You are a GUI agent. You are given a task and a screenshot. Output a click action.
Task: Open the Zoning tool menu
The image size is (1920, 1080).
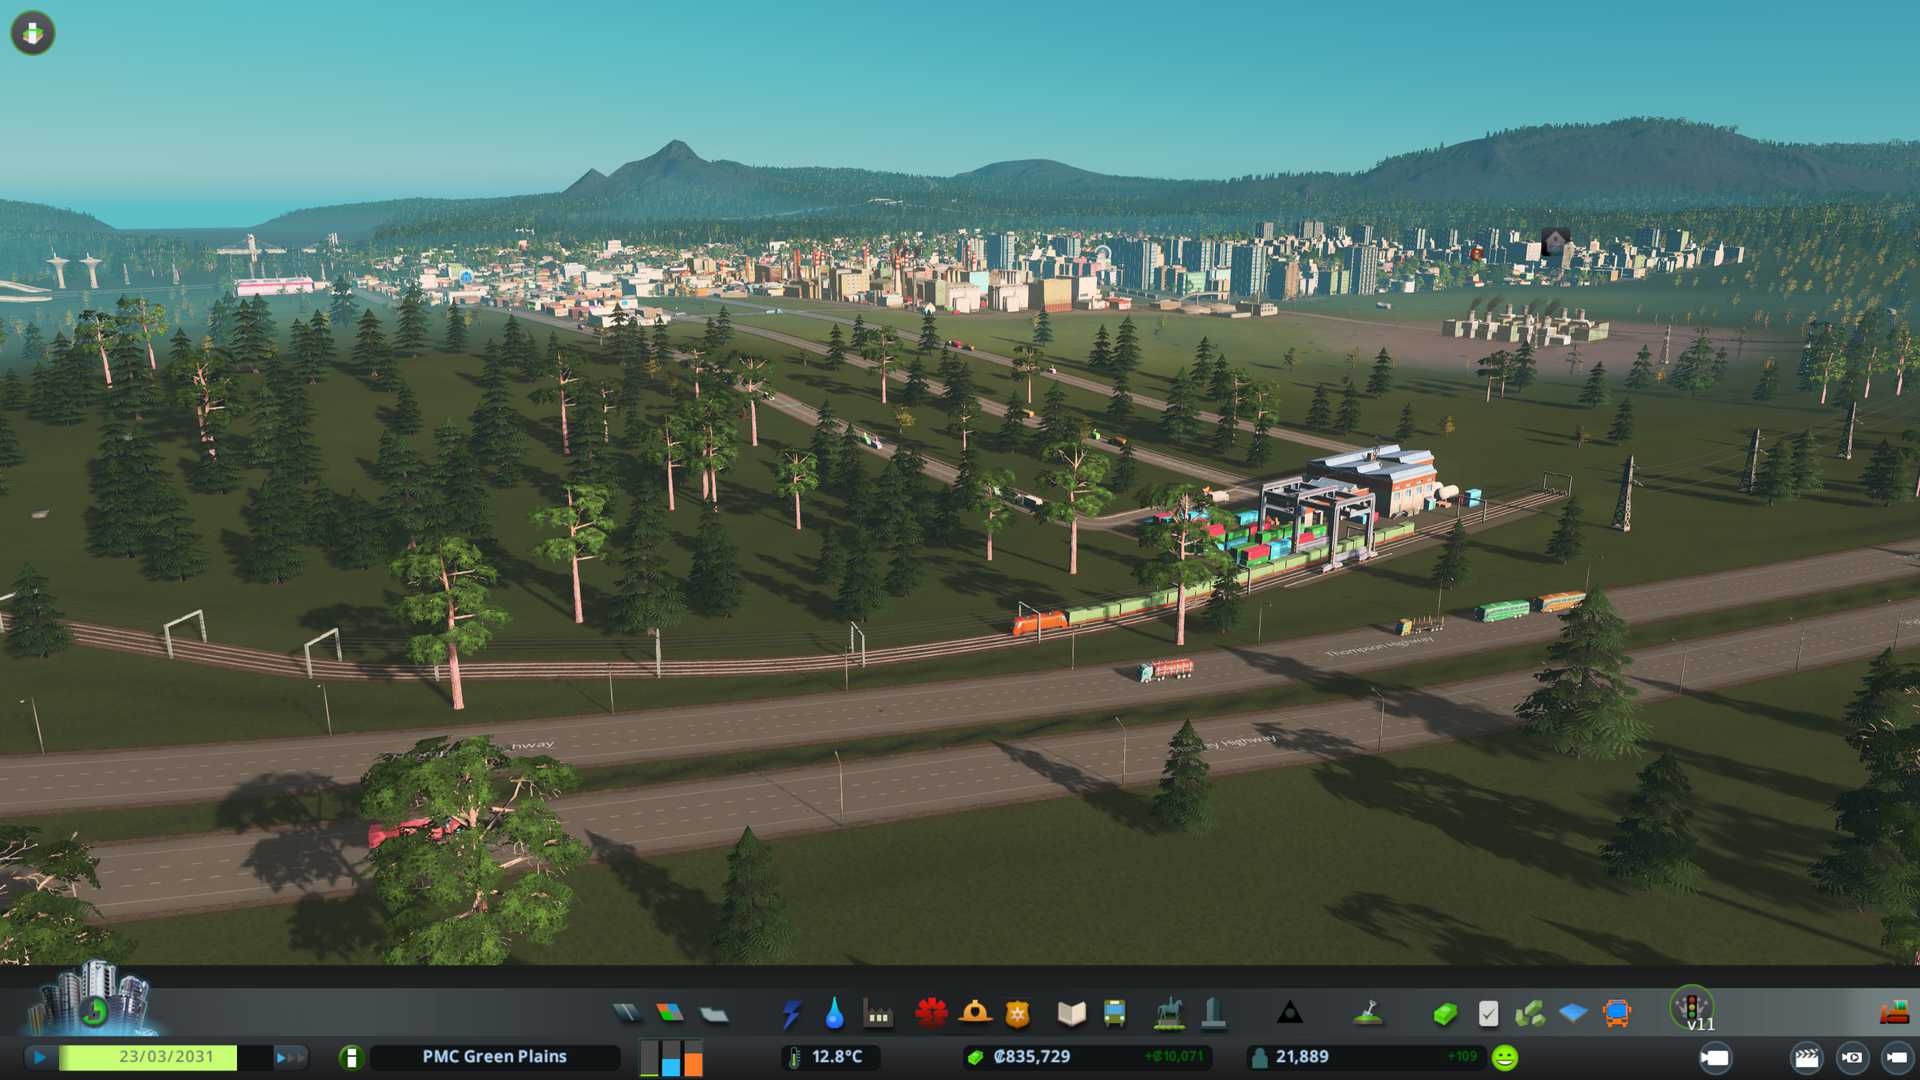pos(670,1014)
